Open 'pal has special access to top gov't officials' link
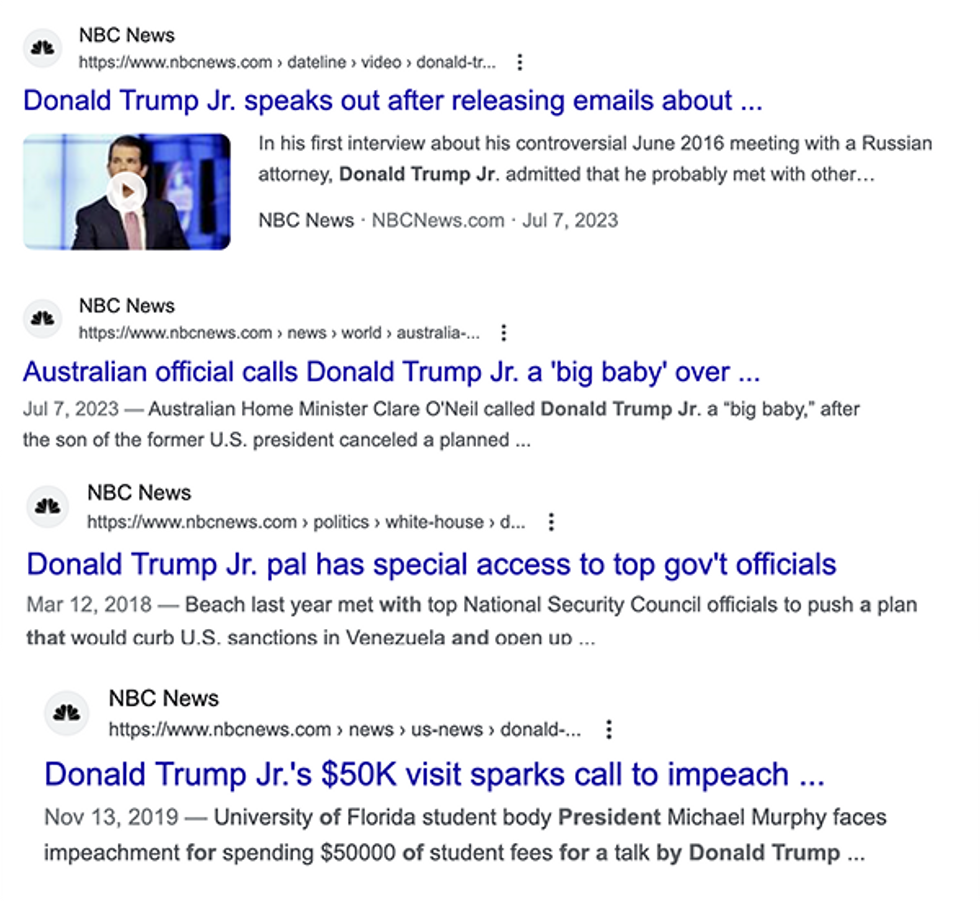This screenshot has height=902, width=980. 431,564
